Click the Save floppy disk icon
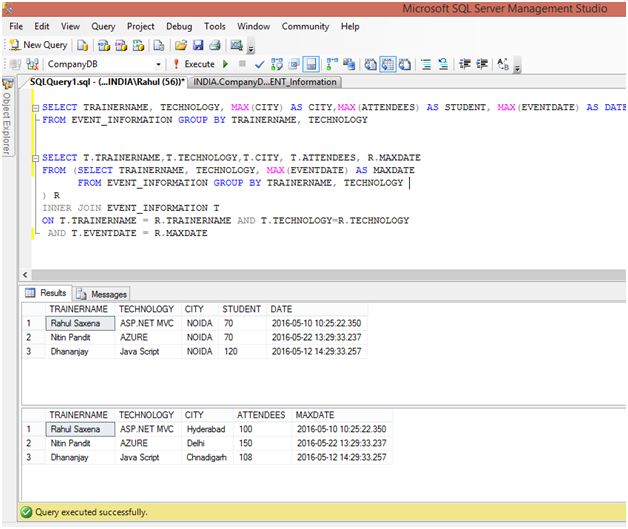628x529 pixels. click(198, 45)
